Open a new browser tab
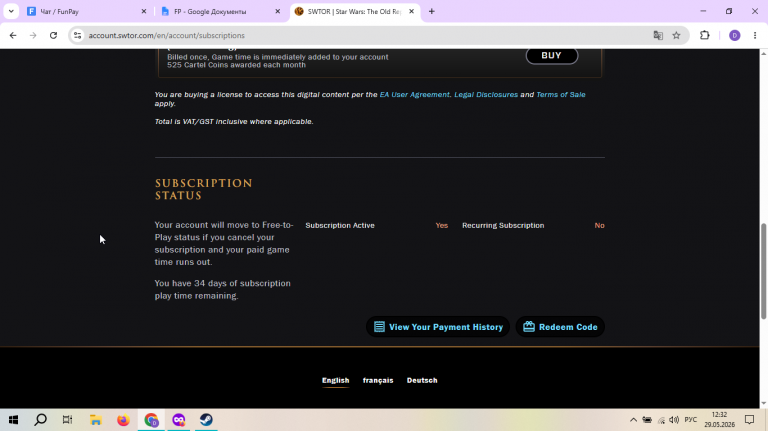Image resolution: width=768 pixels, height=431 pixels. coord(432,11)
